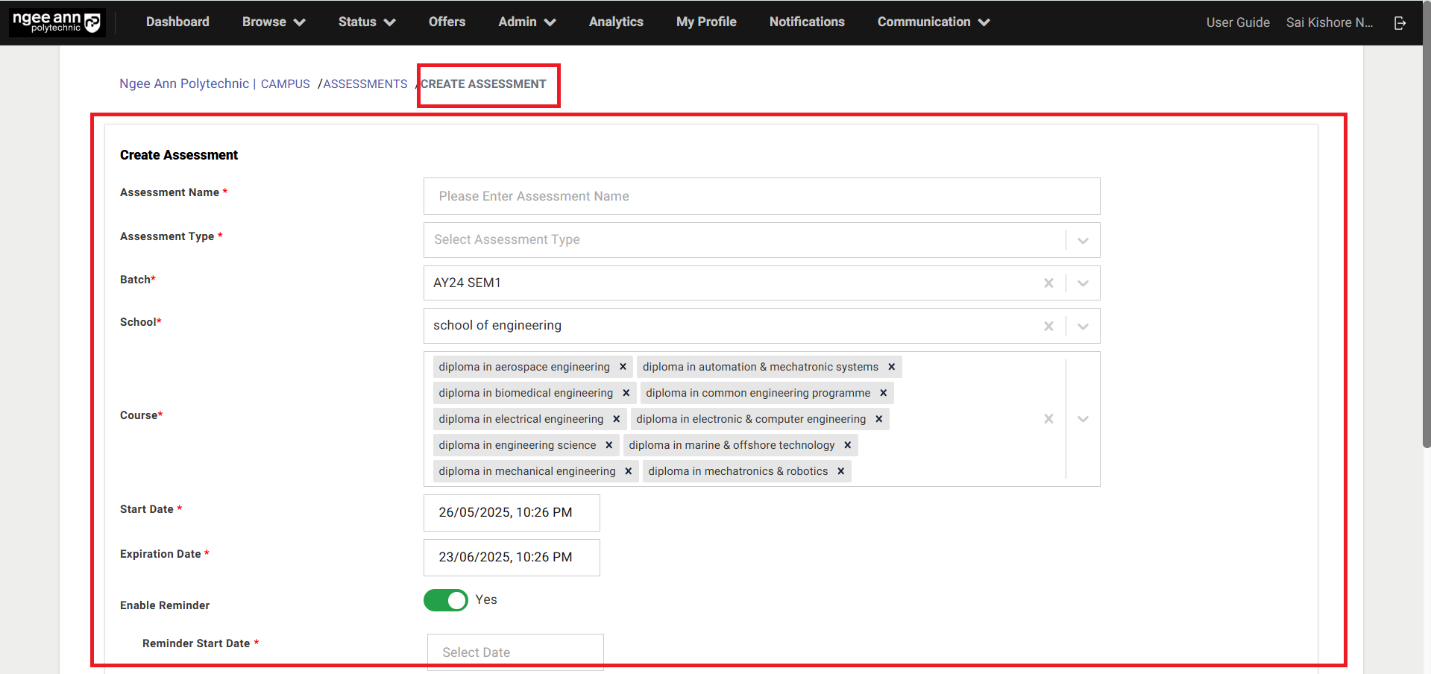Go to ASSESSMENTS breadcrumb link
Viewport: 1431px width, 674px height.
pyautogui.click(x=365, y=84)
